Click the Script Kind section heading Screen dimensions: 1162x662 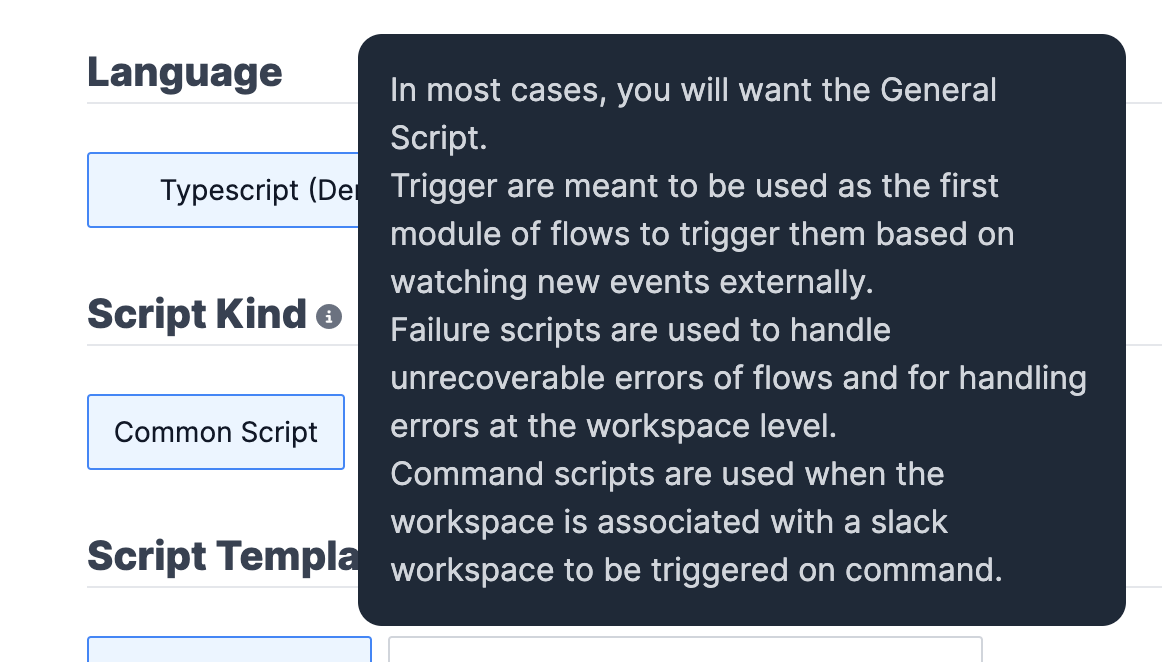pos(195,315)
